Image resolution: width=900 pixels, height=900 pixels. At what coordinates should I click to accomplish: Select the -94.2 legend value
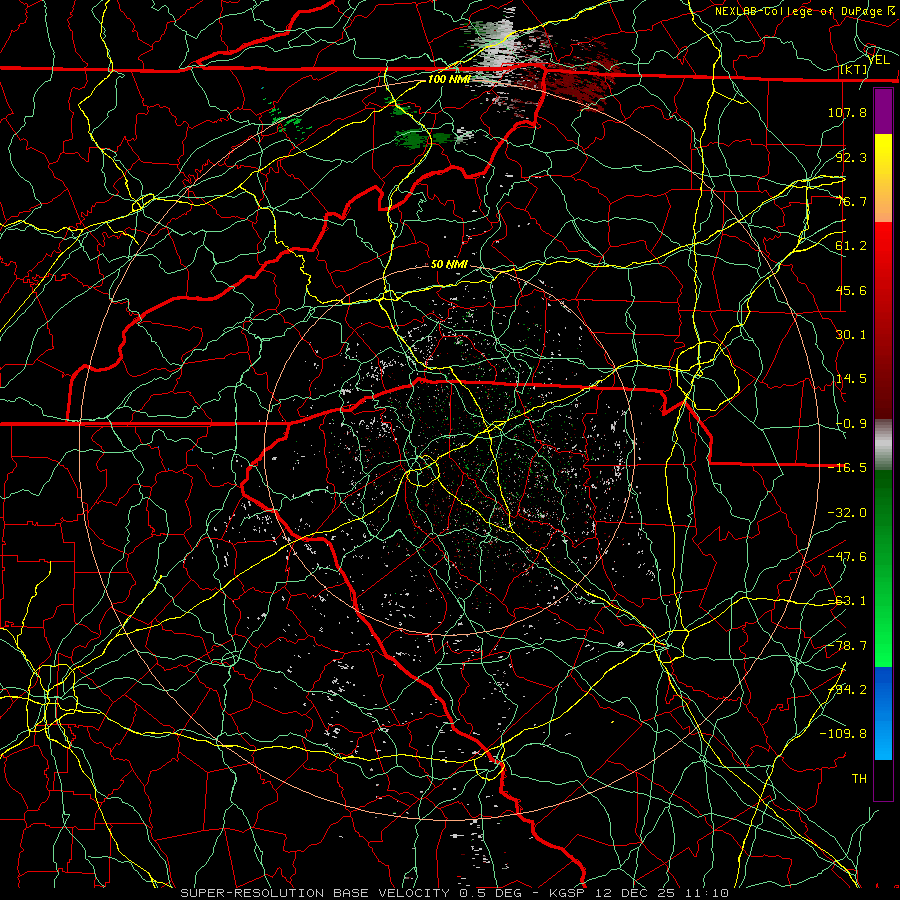tap(847, 690)
